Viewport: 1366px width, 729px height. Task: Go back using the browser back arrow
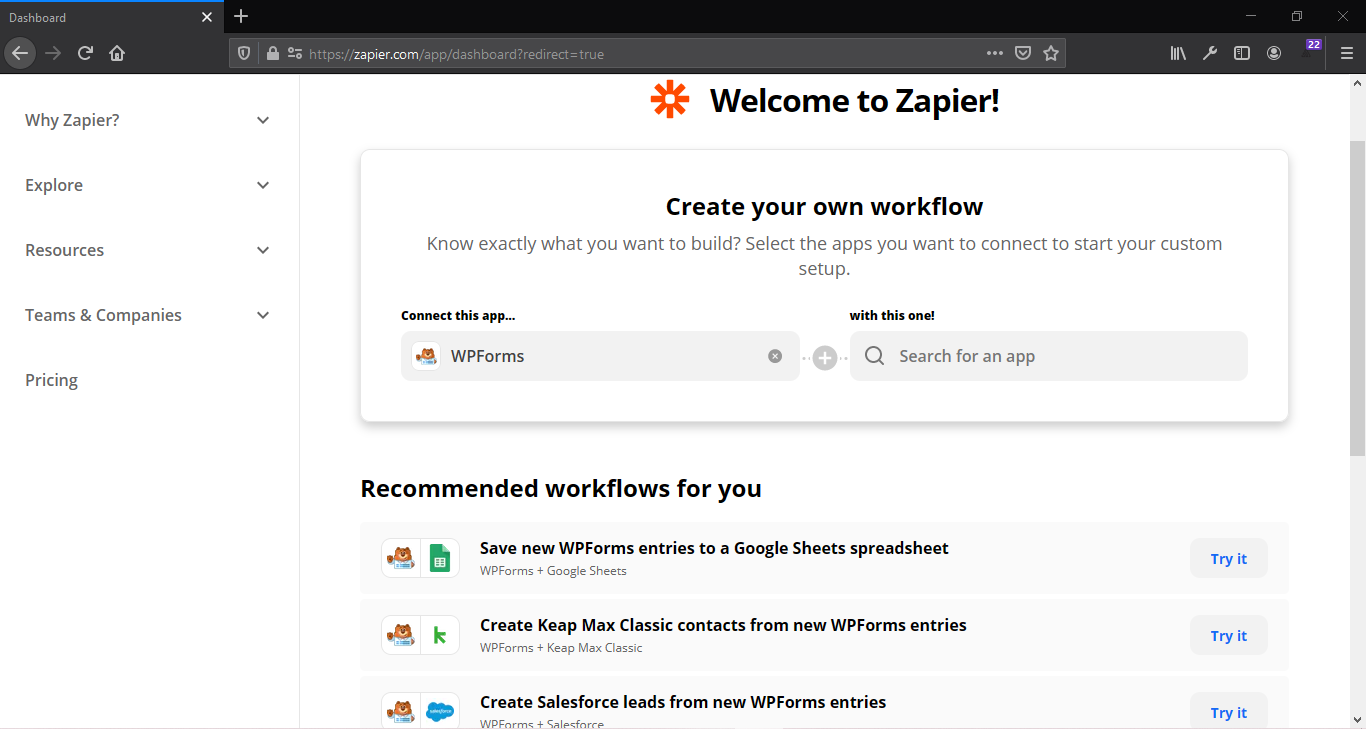coord(20,53)
